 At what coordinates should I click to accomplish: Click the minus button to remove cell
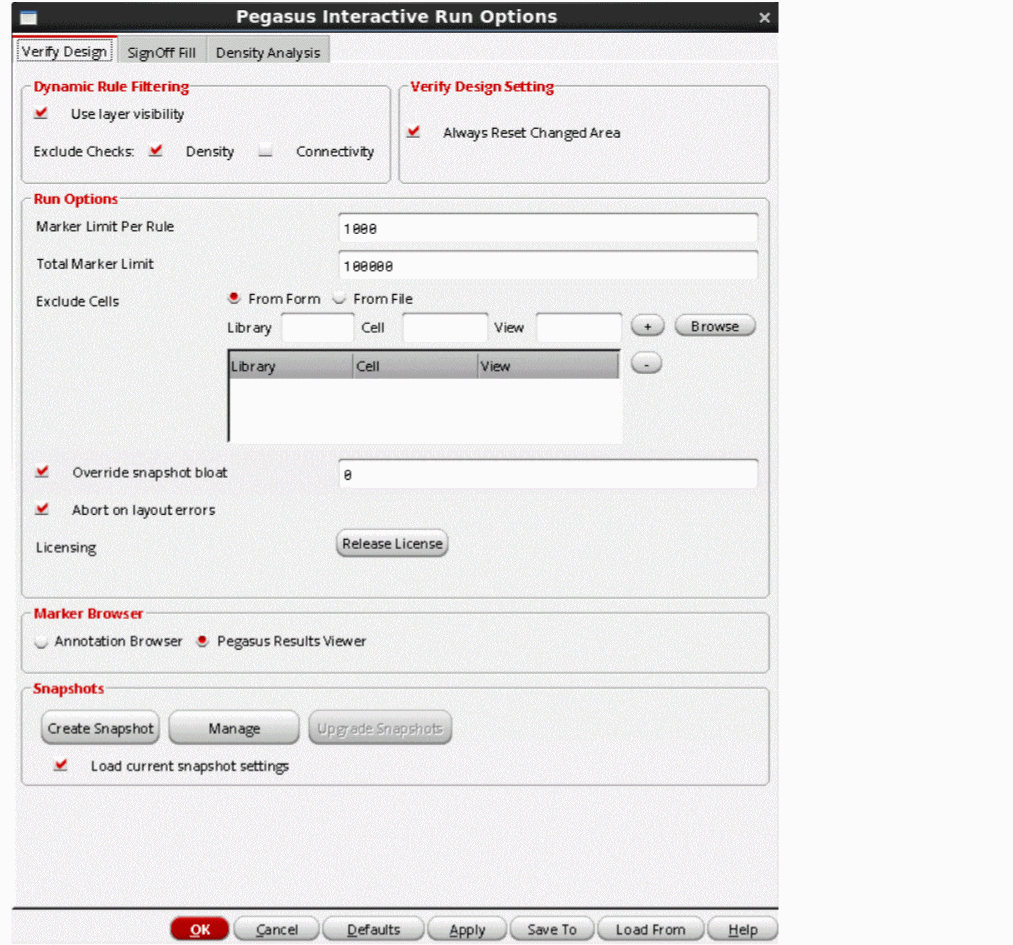(647, 365)
